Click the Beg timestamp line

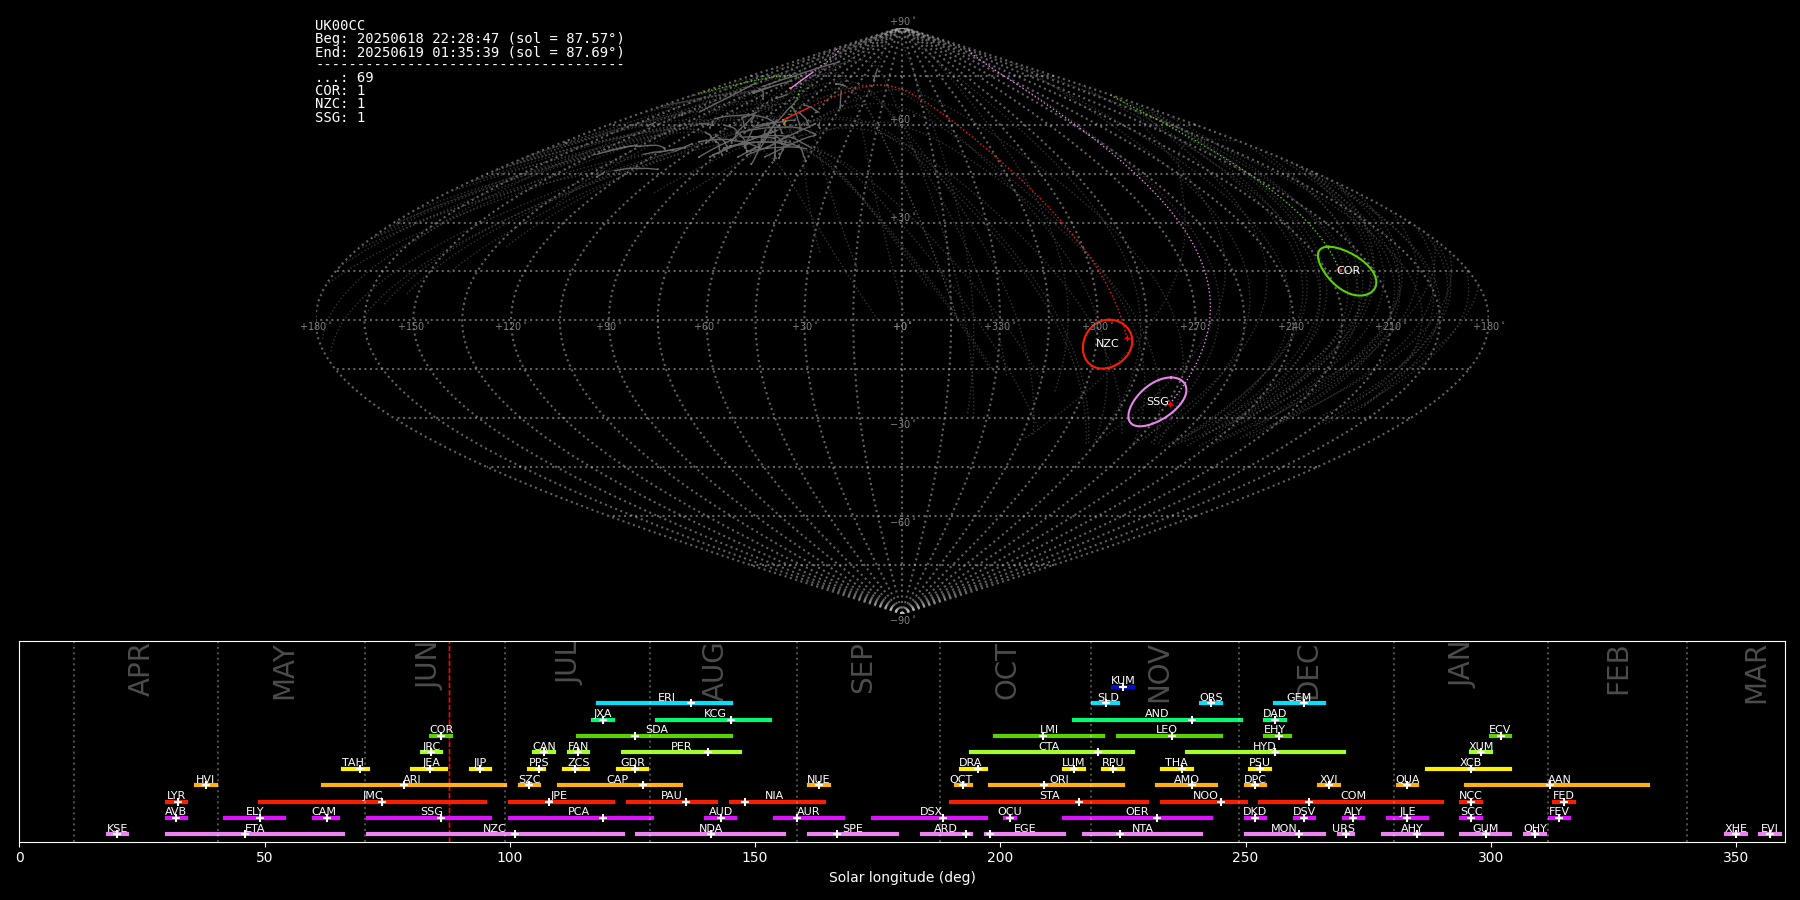tap(469, 39)
